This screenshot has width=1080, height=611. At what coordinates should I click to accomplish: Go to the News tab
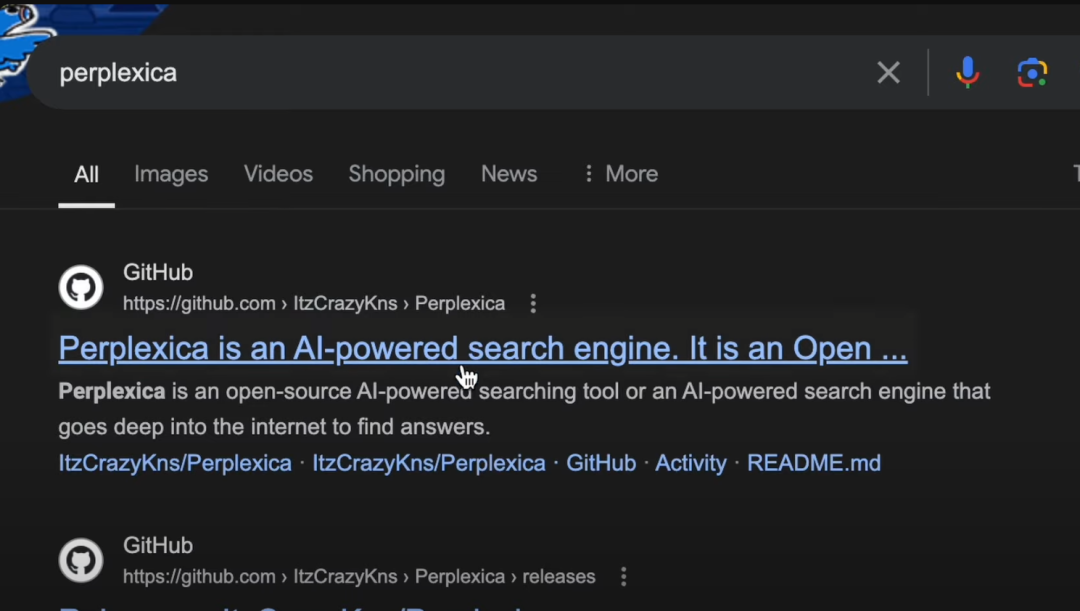pos(509,174)
